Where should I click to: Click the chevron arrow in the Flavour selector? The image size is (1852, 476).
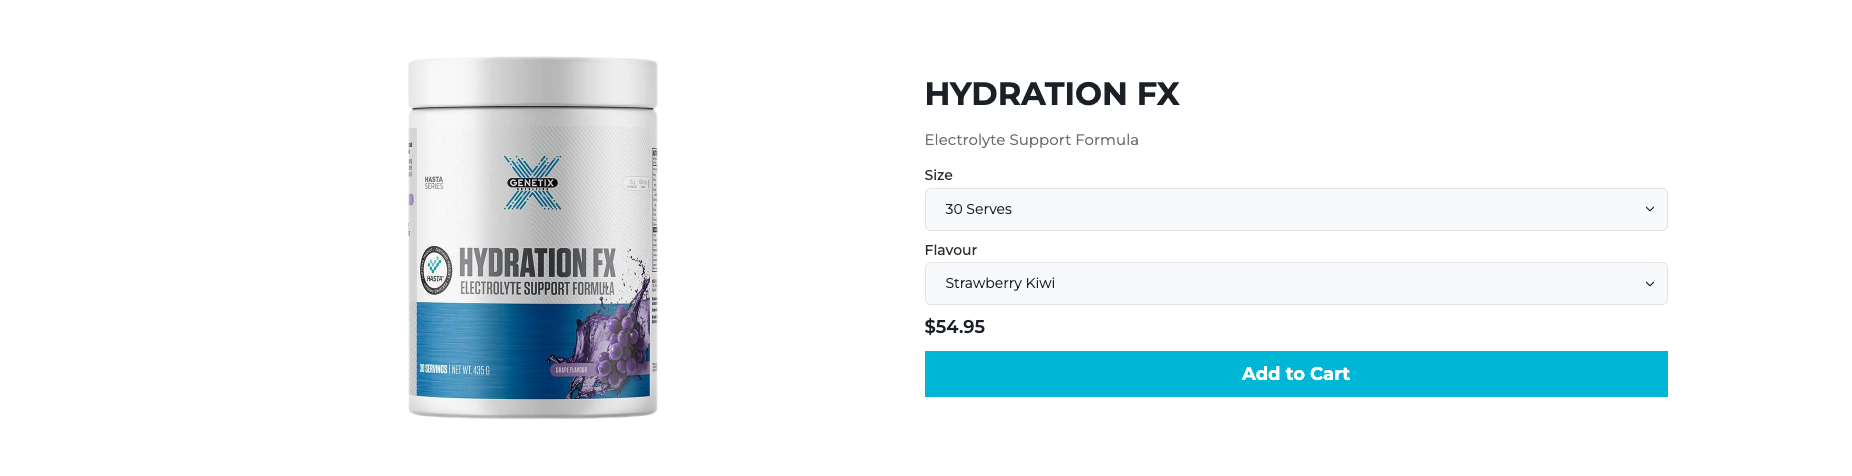pos(1649,284)
